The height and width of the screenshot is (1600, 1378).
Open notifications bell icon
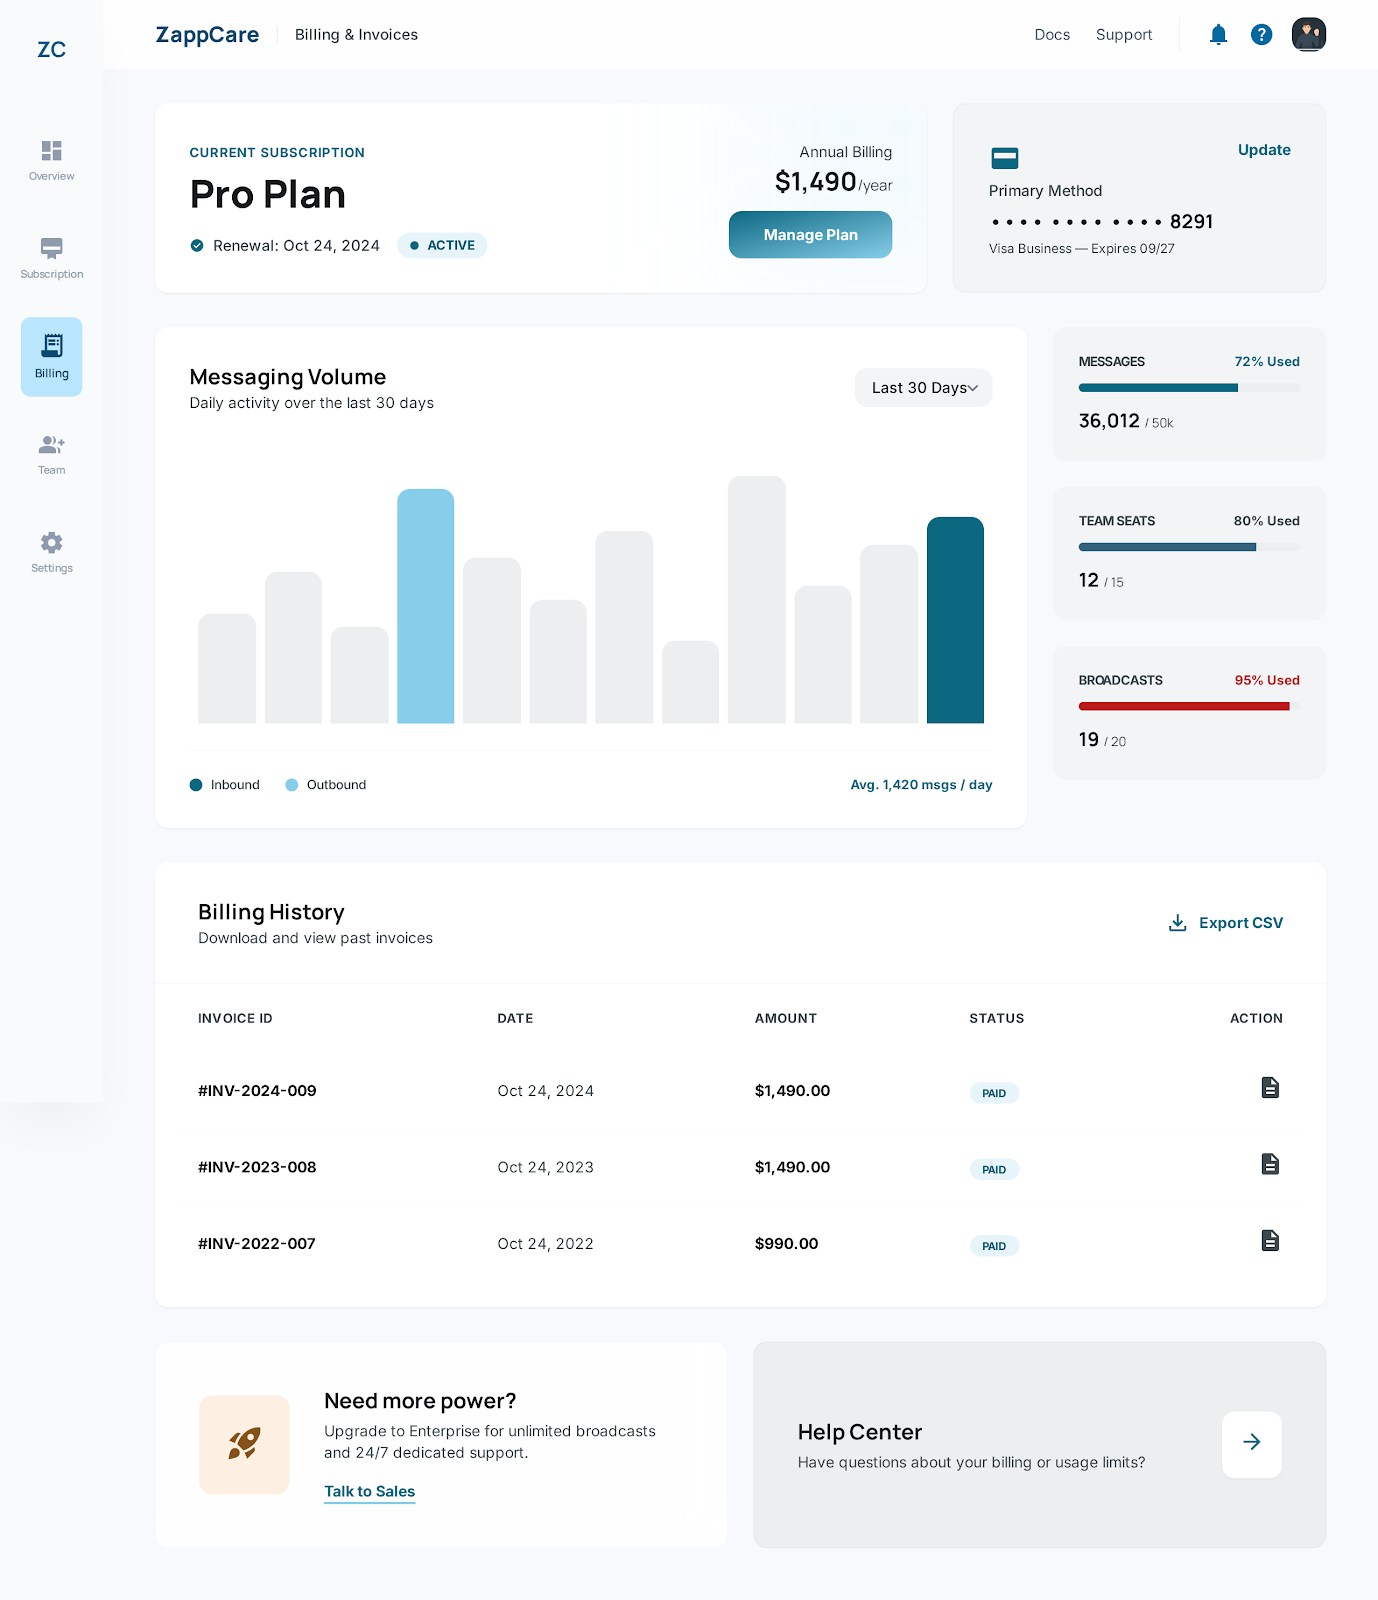tap(1218, 35)
